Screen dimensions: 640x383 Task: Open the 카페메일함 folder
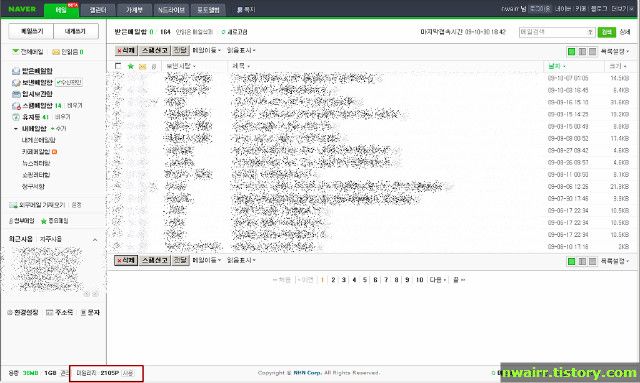[x=36, y=151]
